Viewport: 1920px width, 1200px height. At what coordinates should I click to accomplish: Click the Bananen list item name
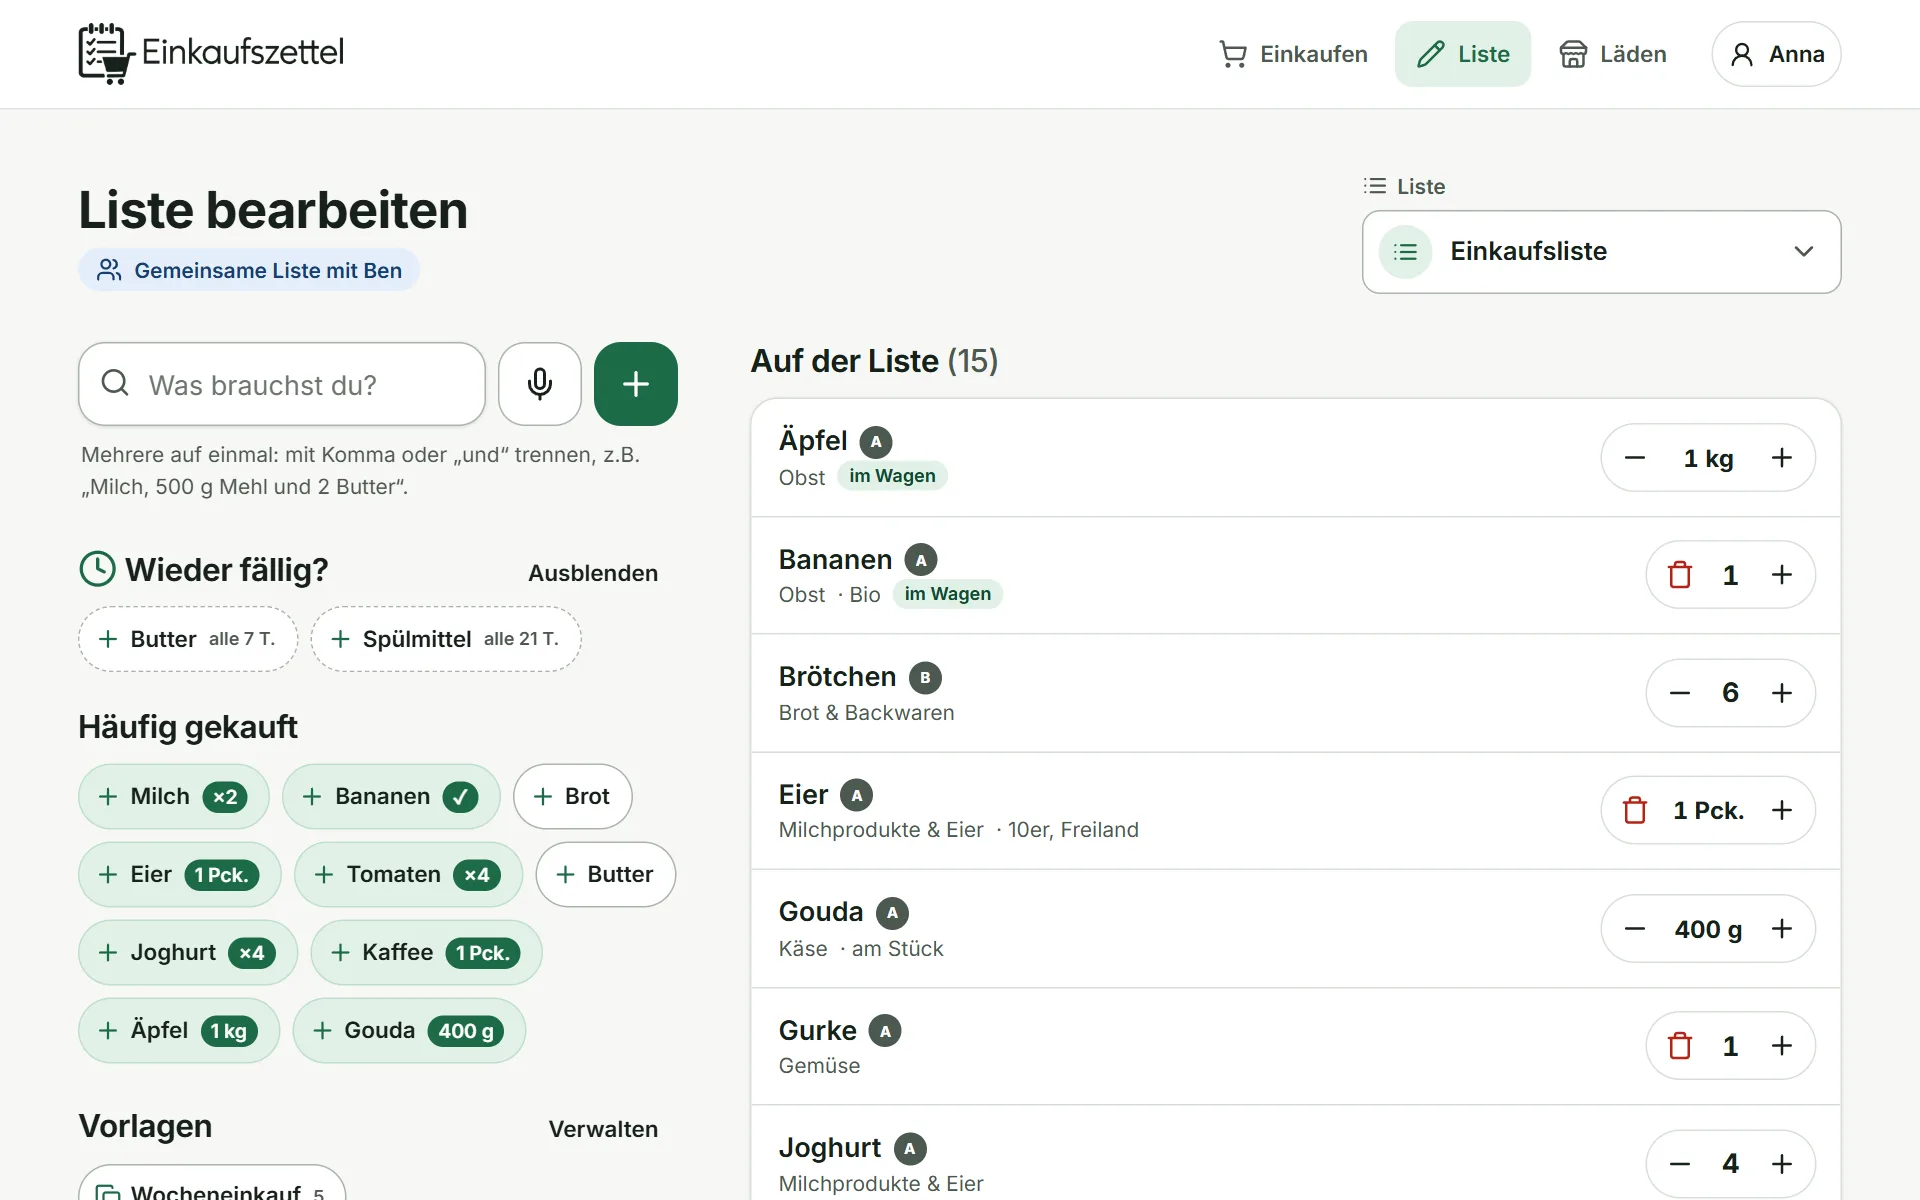[x=835, y=559]
